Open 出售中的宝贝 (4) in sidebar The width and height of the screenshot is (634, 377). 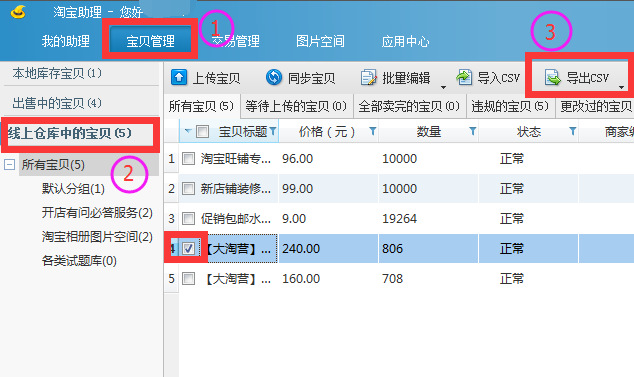(x=57, y=103)
